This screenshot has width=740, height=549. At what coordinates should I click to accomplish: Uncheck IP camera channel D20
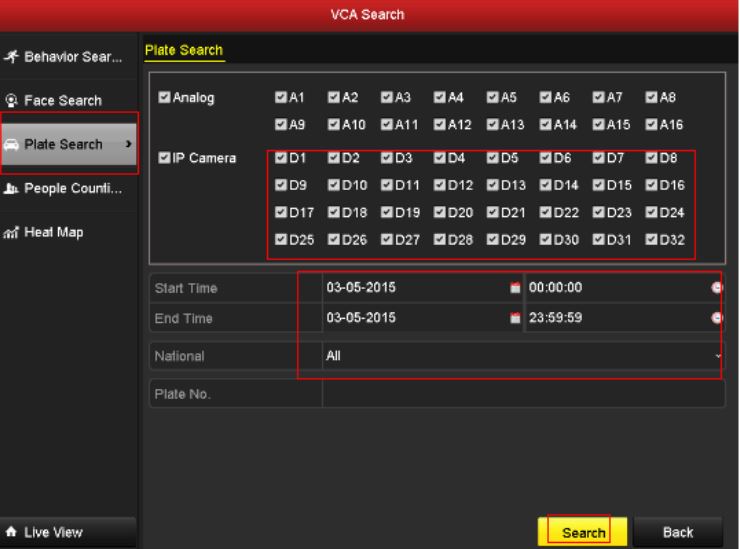[x=439, y=212]
